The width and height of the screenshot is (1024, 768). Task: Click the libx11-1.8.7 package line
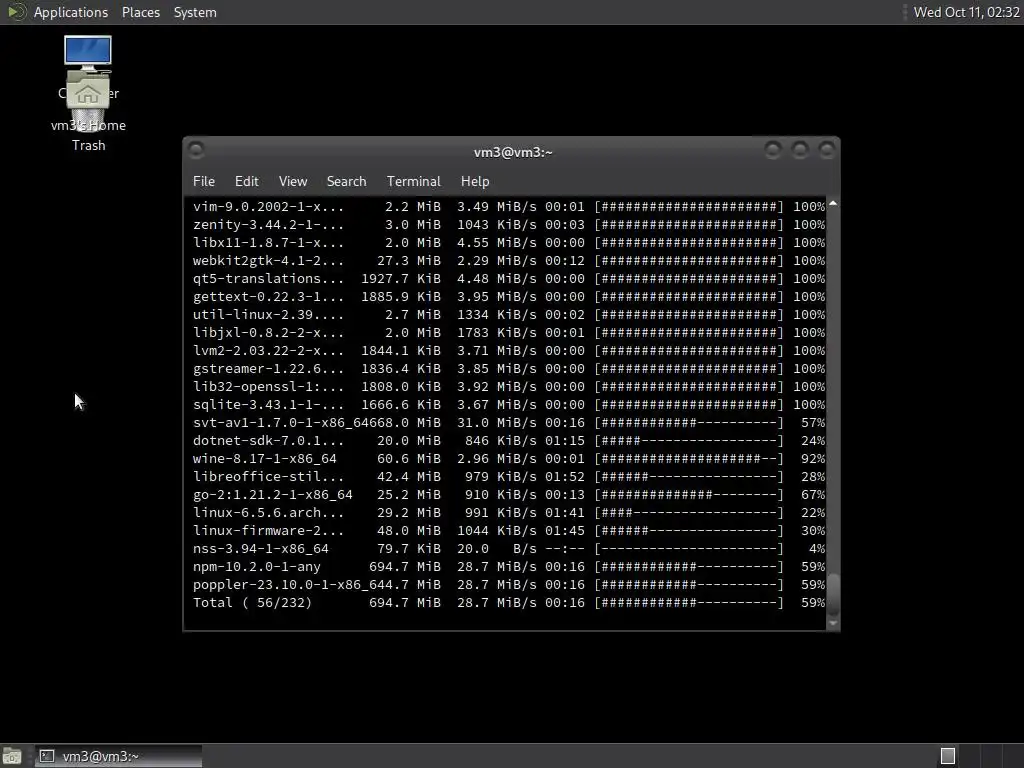point(509,242)
